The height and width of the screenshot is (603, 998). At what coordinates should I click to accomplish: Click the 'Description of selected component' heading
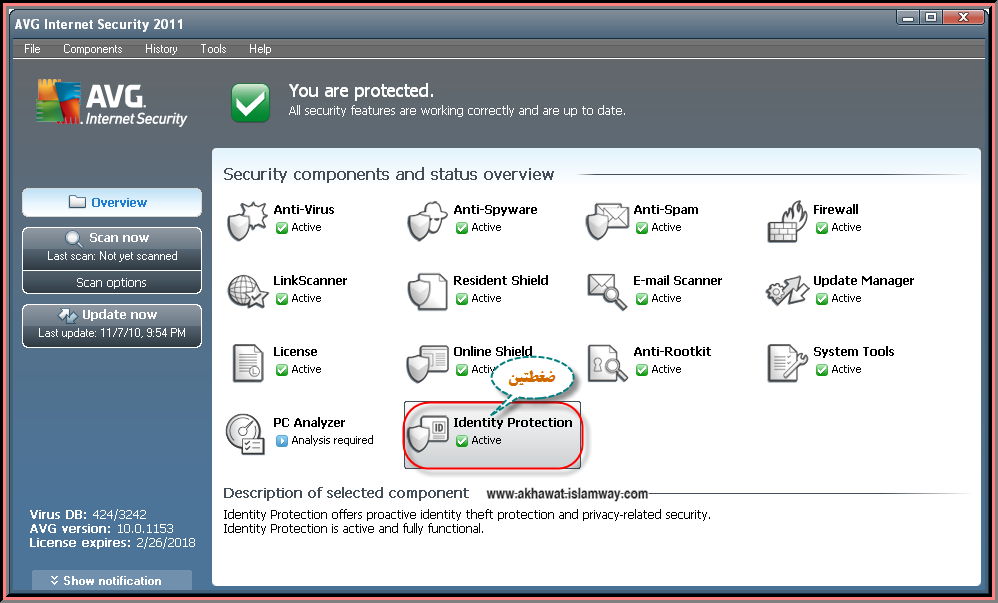coord(346,493)
